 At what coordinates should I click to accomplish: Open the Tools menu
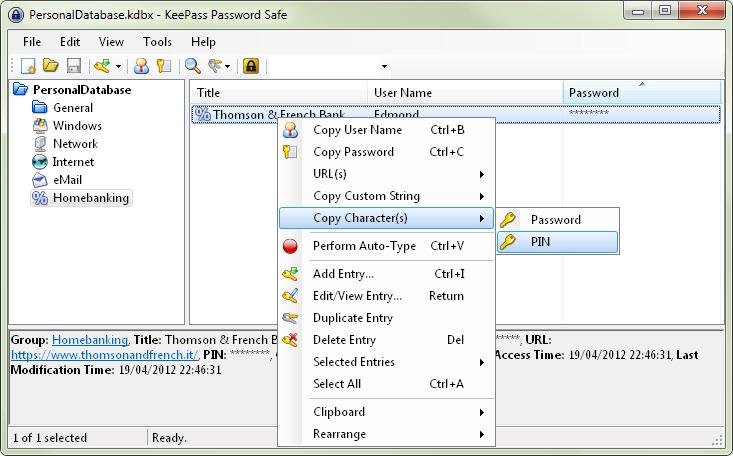158,42
